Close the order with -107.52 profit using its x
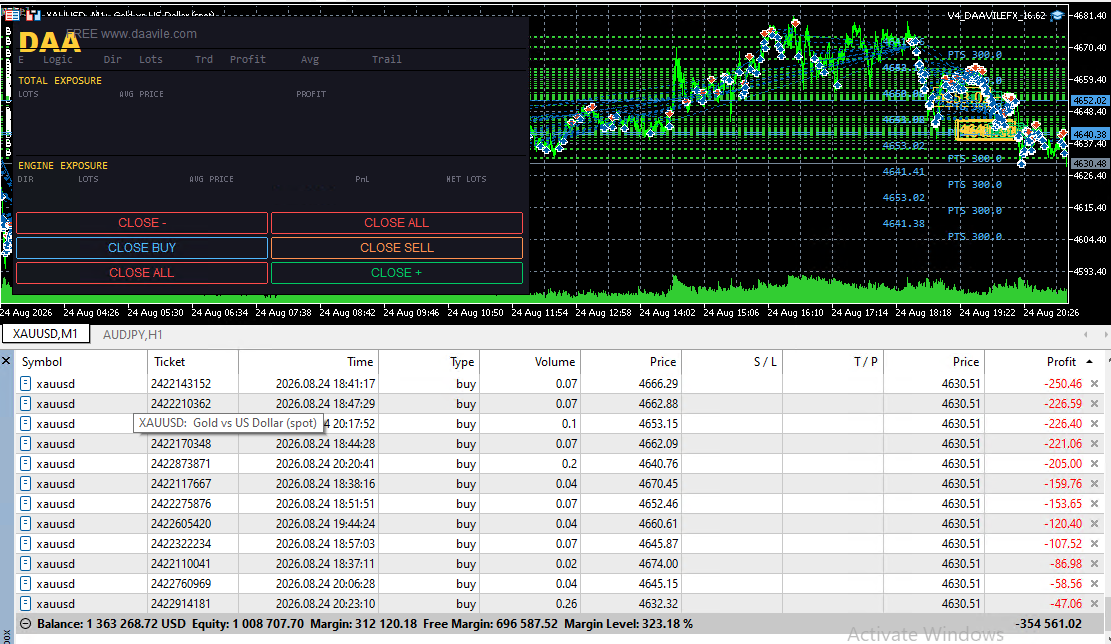This screenshot has height=644, width=1111. pyautogui.click(x=1095, y=543)
